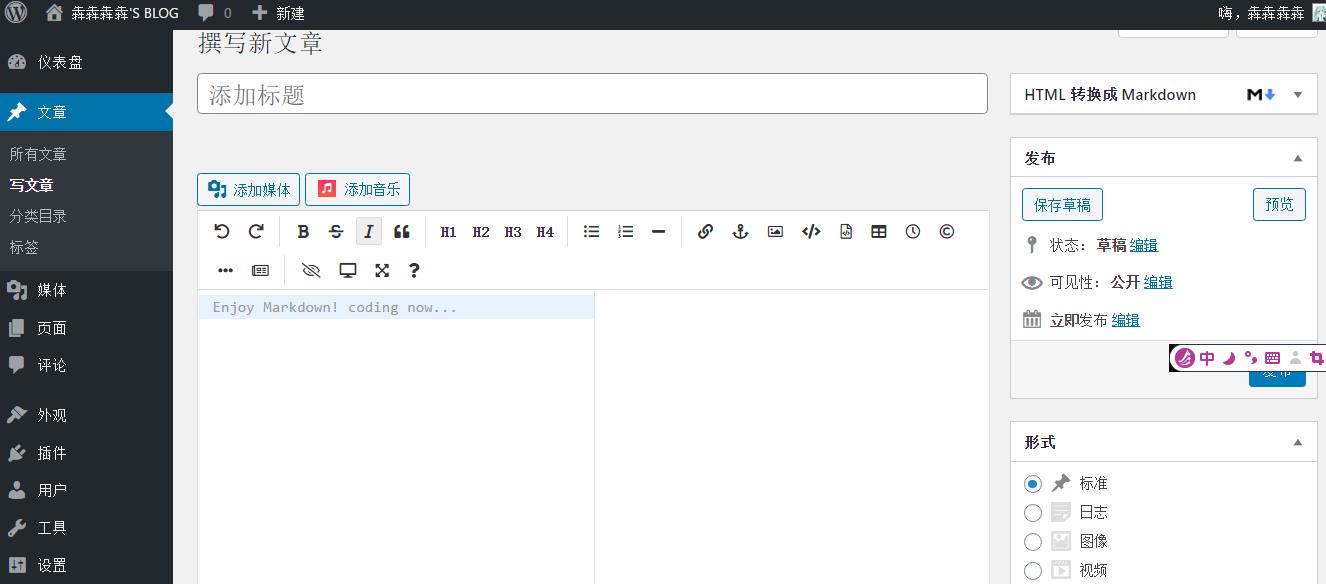
Task: Toggle italic formatting
Action: 369,231
